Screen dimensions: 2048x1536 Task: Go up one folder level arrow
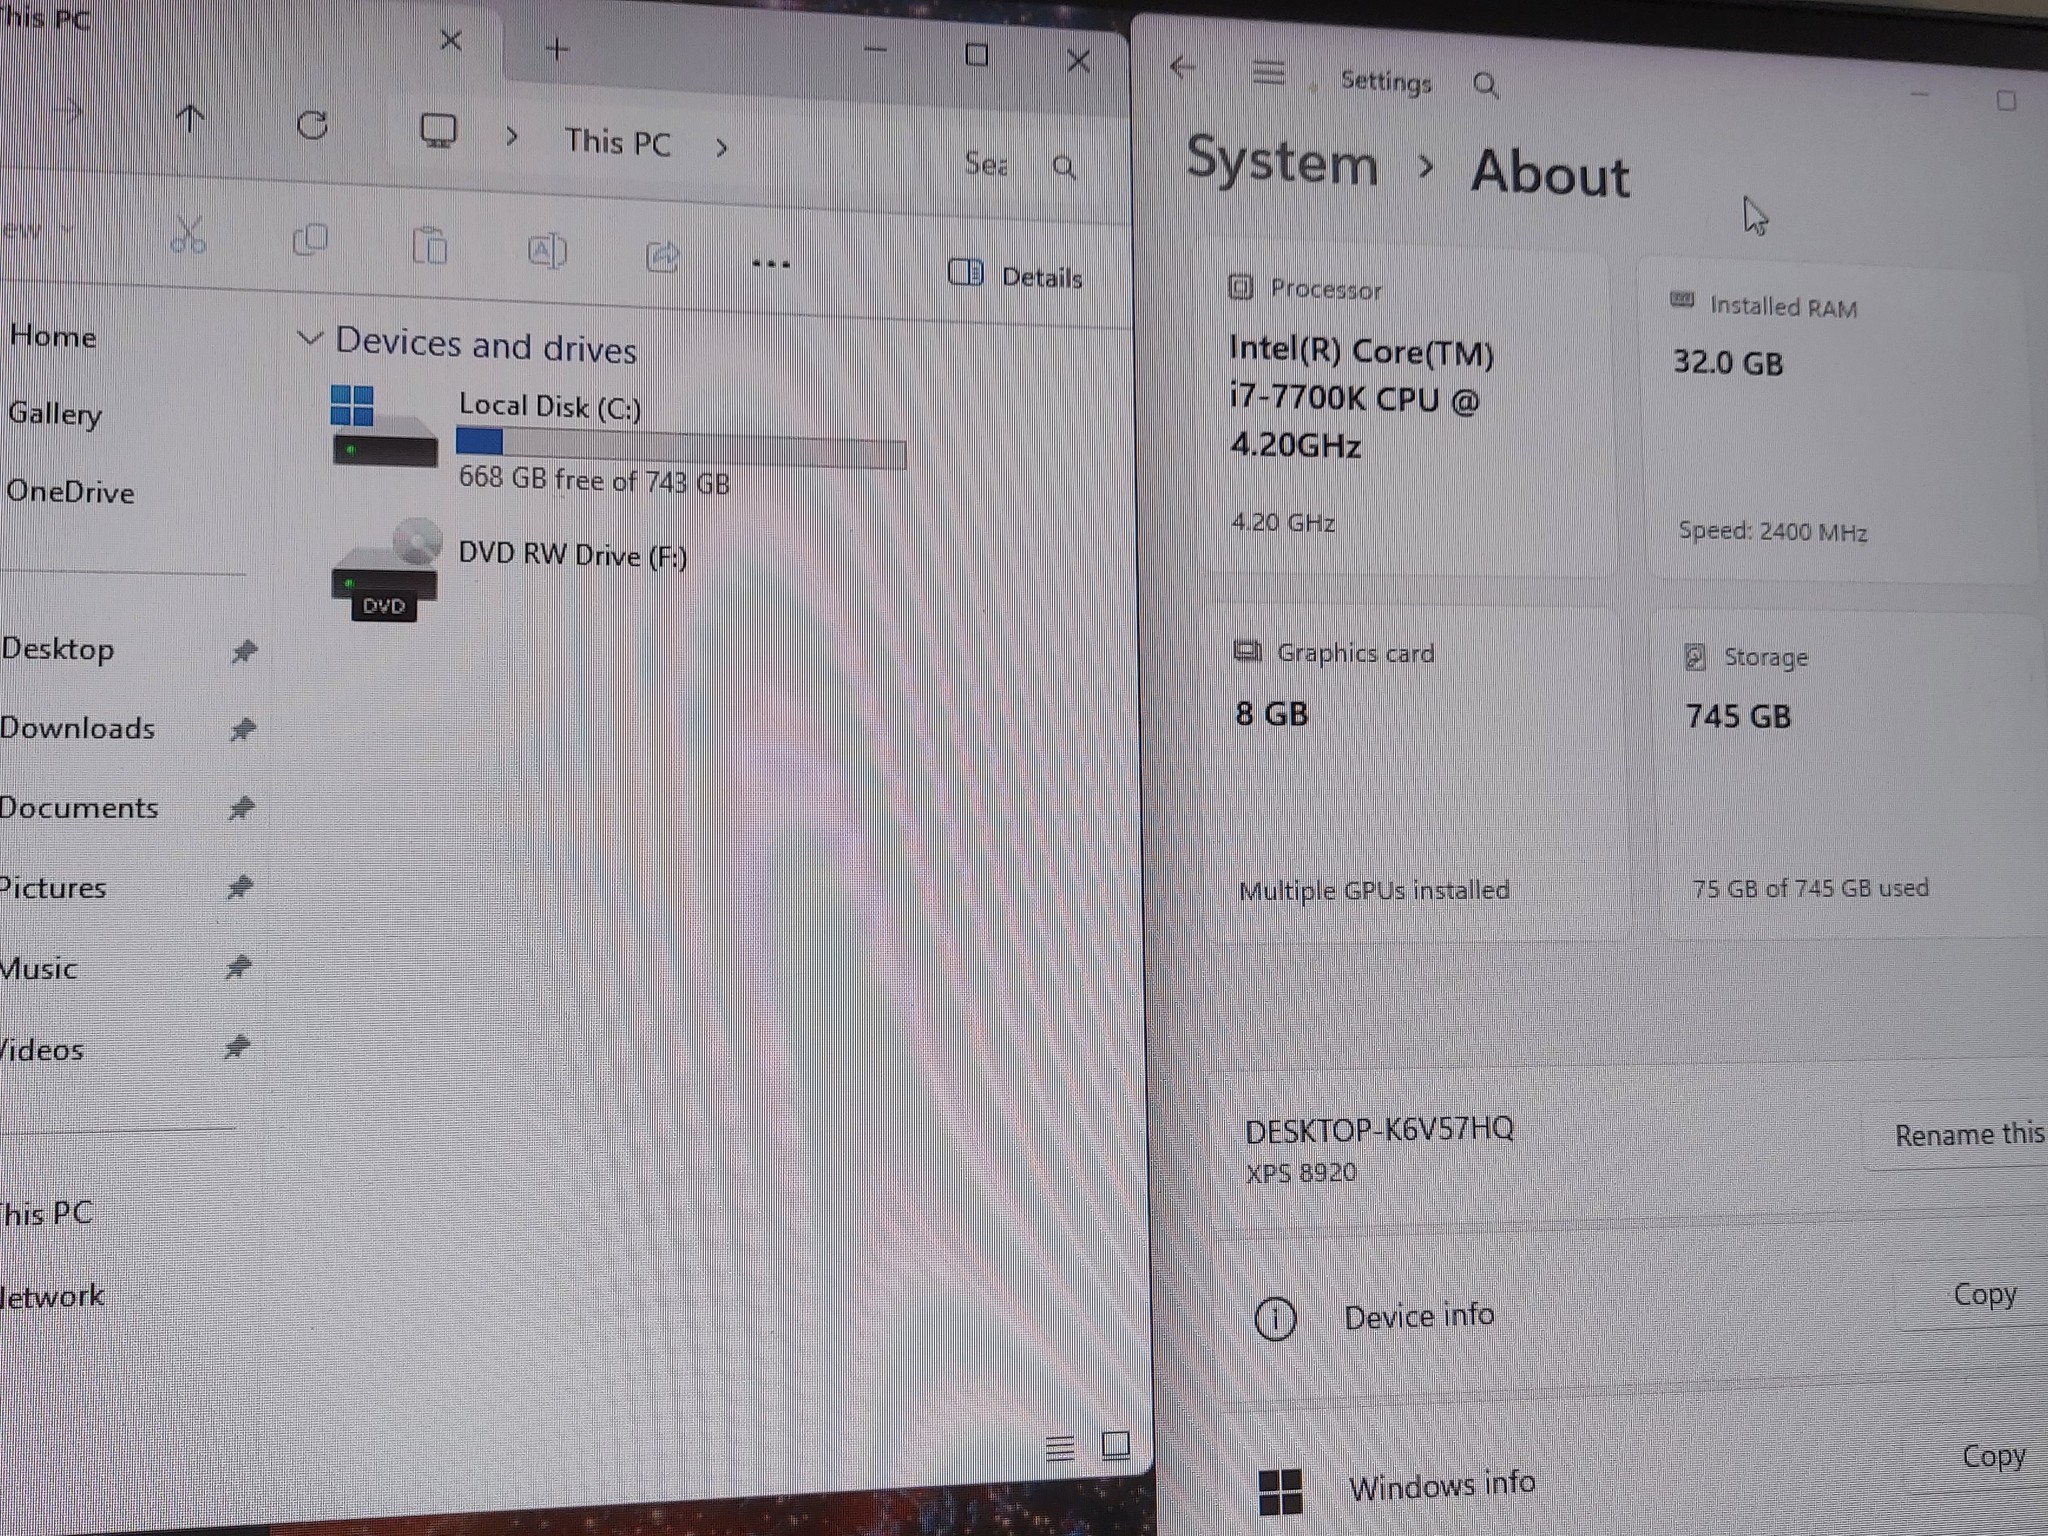click(190, 120)
